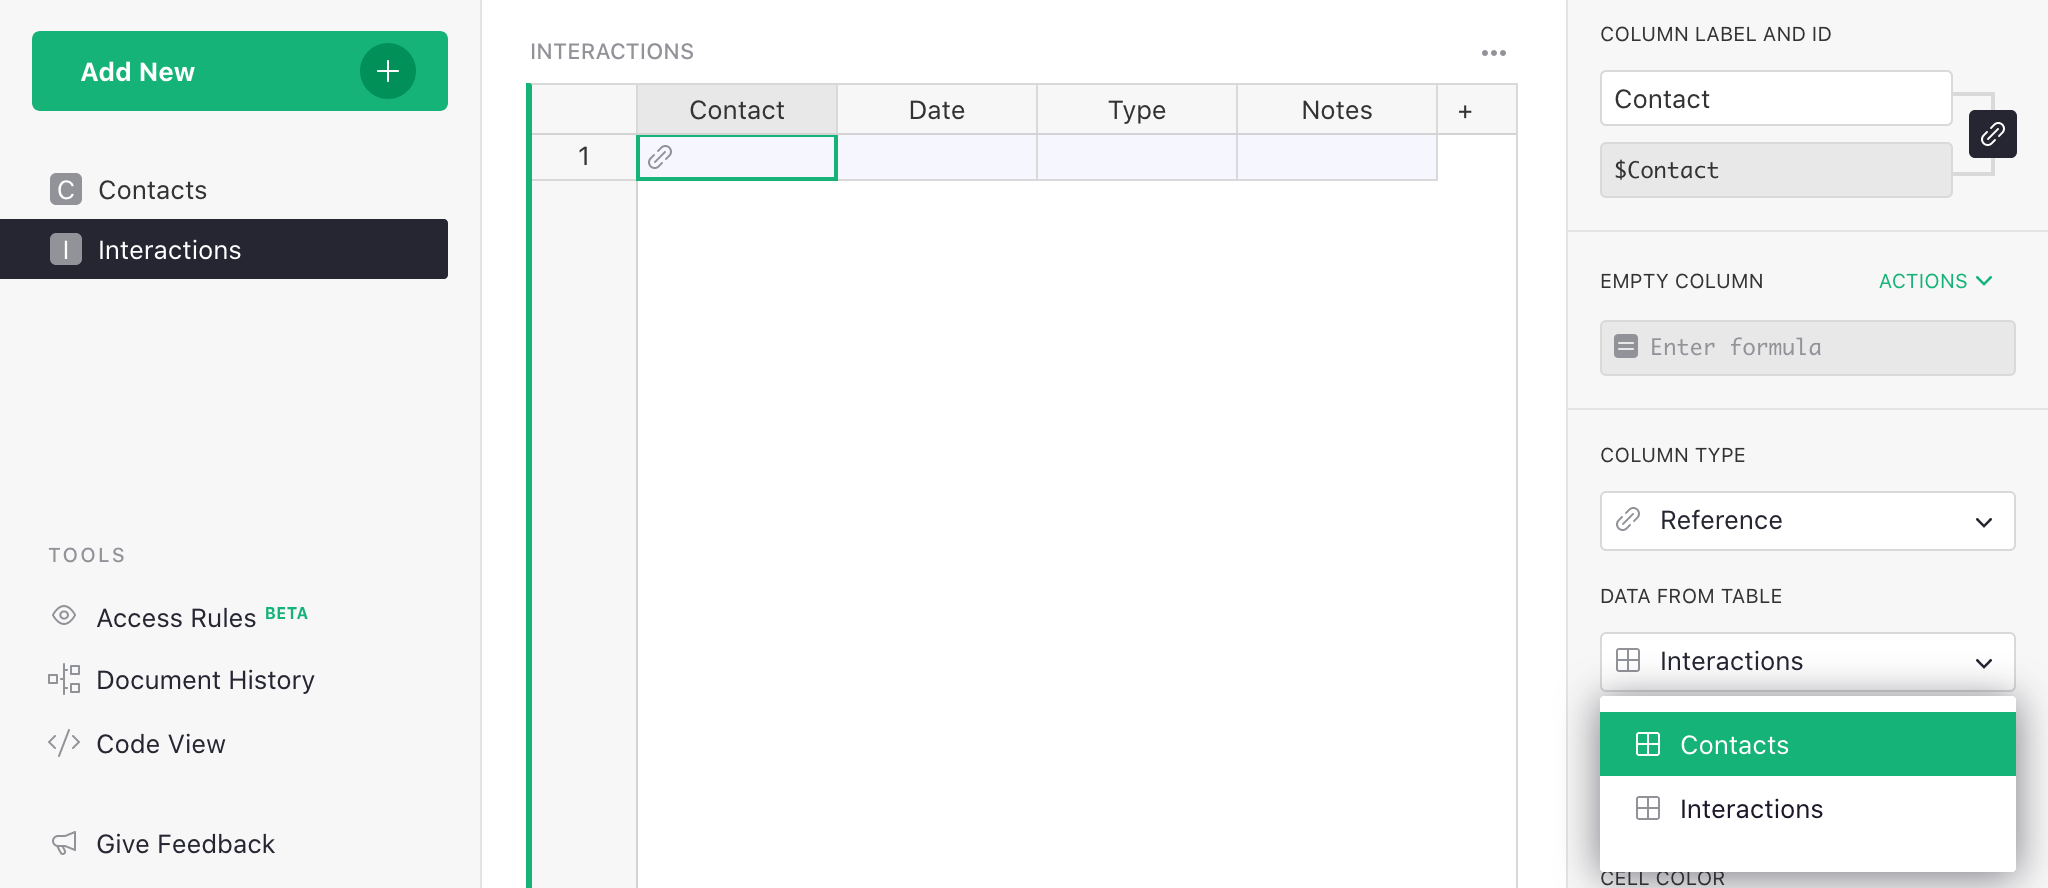Open Access Rules via the eye icon
Image resolution: width=2048 pixels, height=888 pixels.
(64, 616)
